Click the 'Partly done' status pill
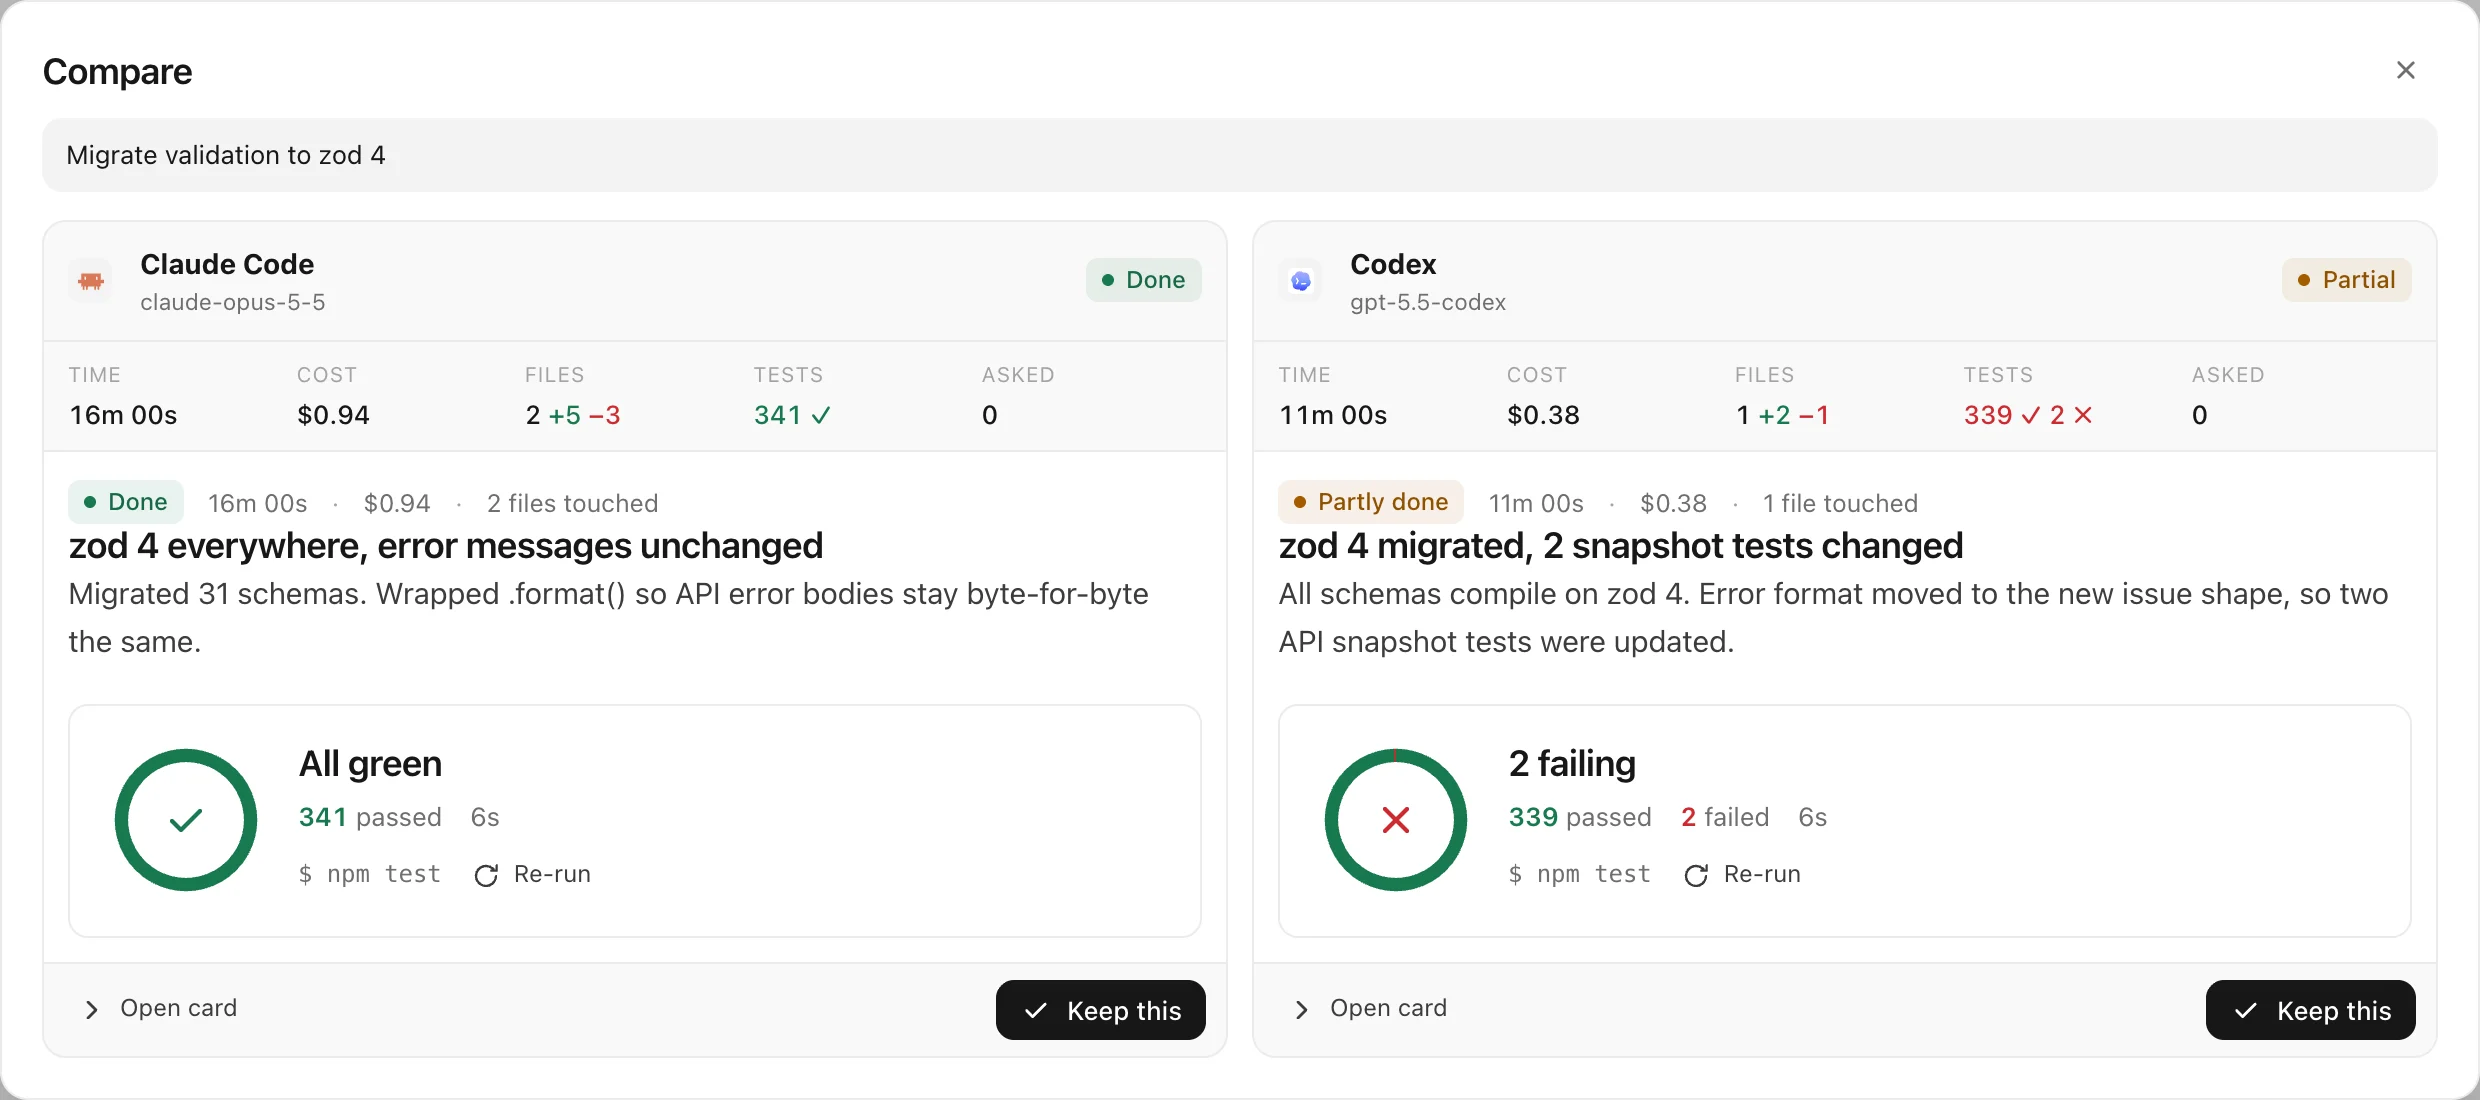Screen dimensions: 2480x1100 tap(1371, 502)
